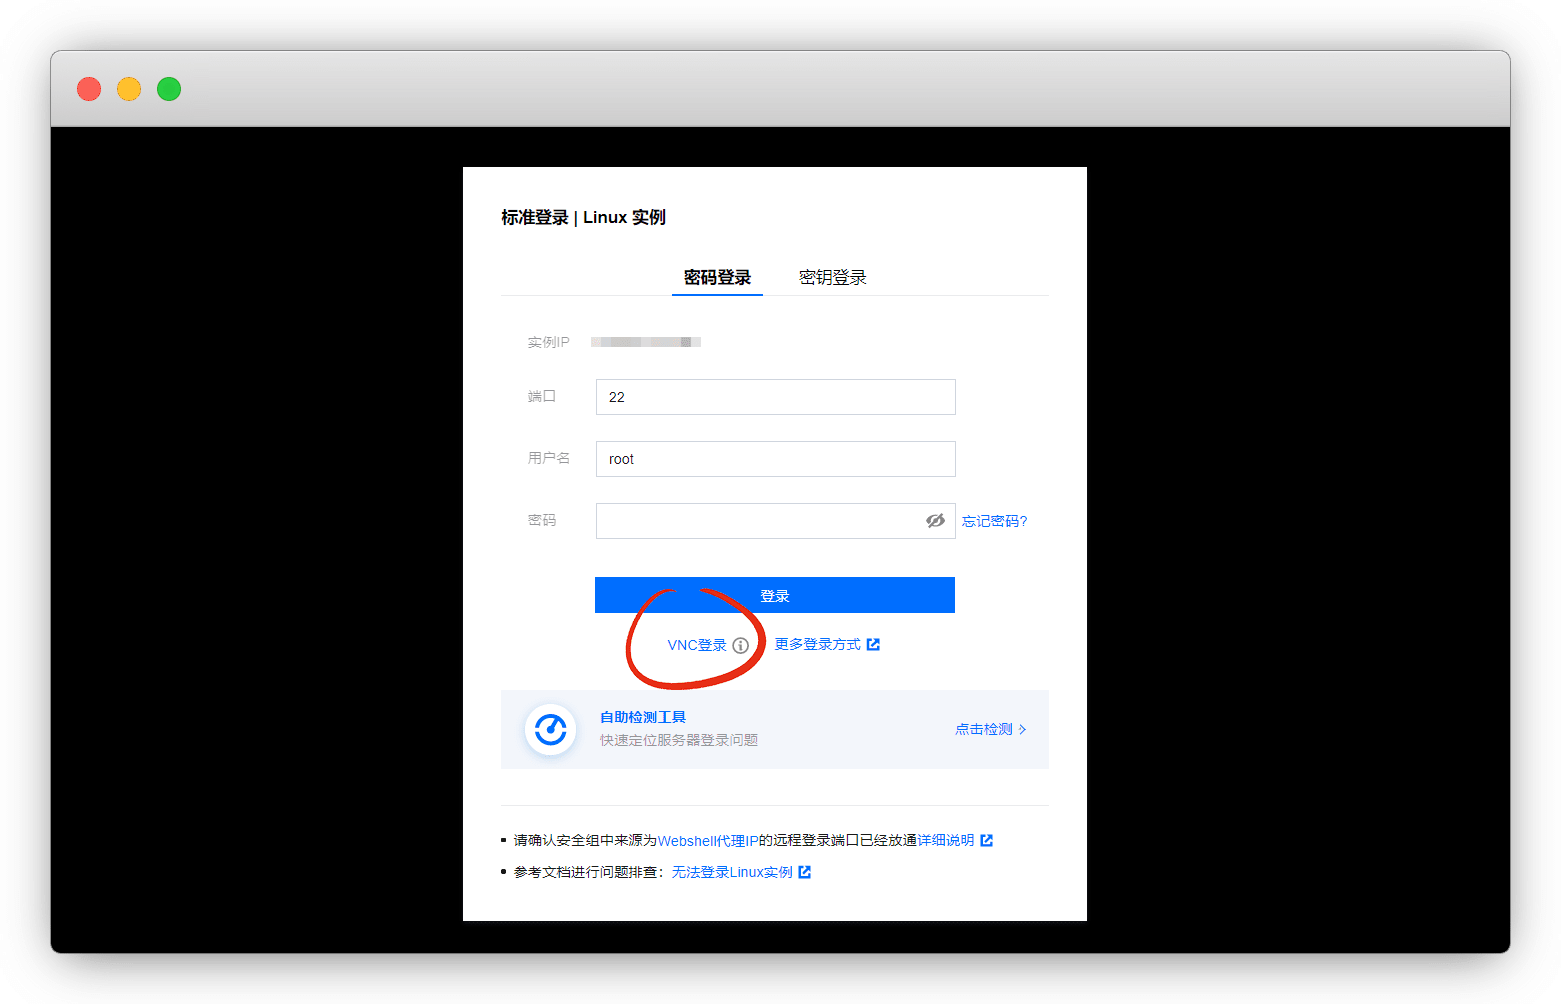Focus the 端口 port input field

[x=775, y=397]
